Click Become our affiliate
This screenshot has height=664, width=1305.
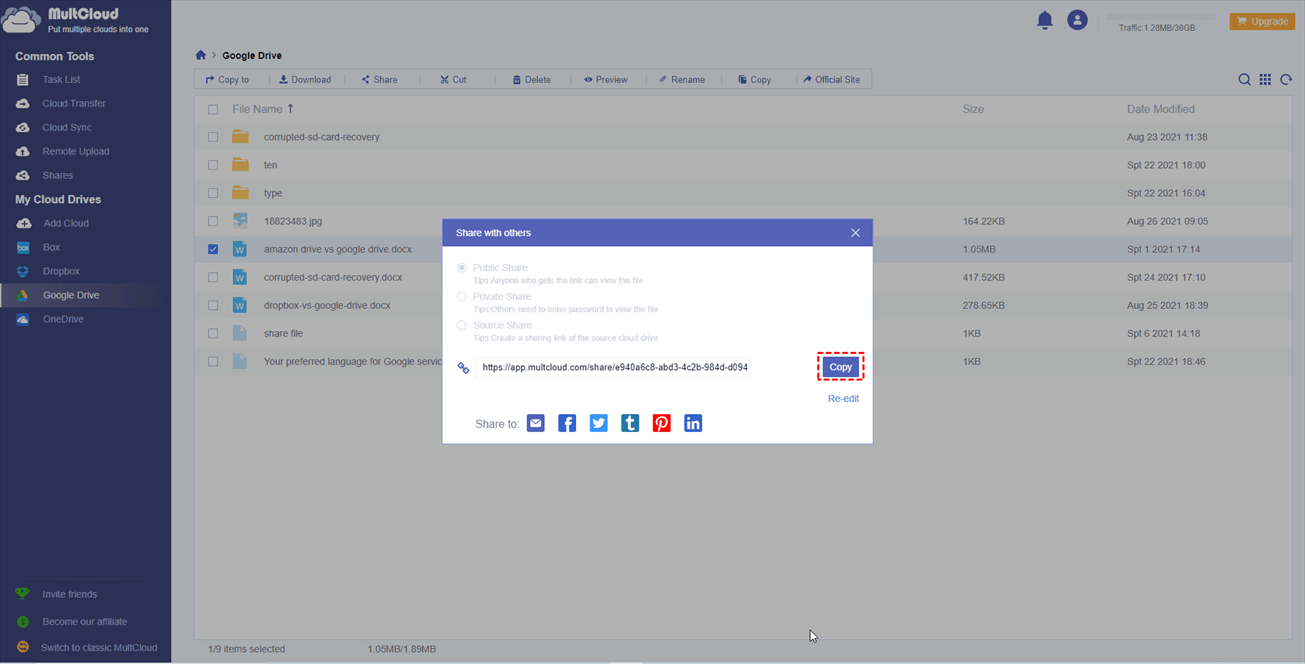[x=84, y=621]
